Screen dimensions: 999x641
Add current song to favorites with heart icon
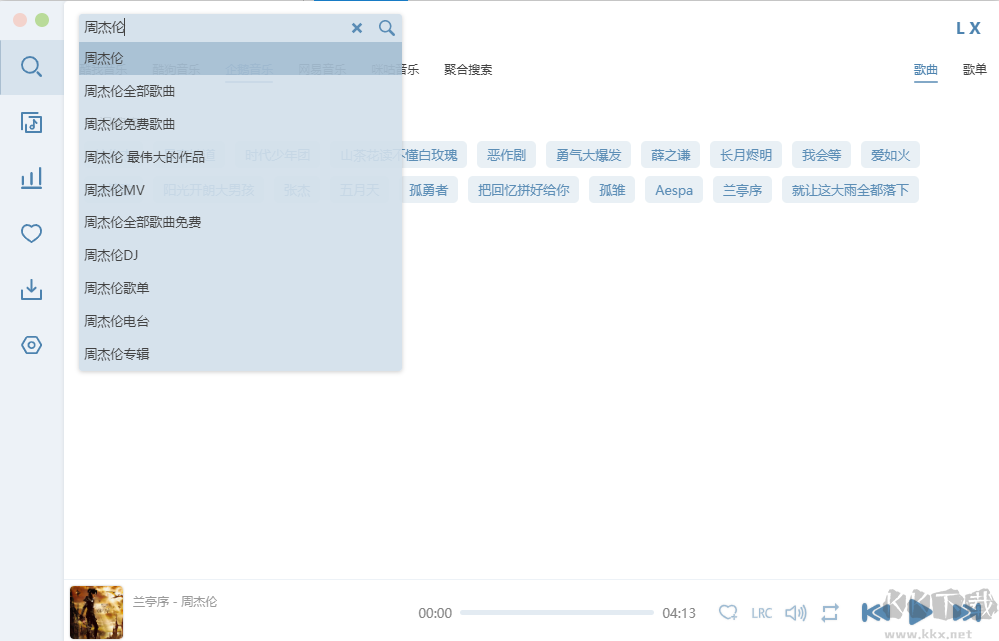729,612
